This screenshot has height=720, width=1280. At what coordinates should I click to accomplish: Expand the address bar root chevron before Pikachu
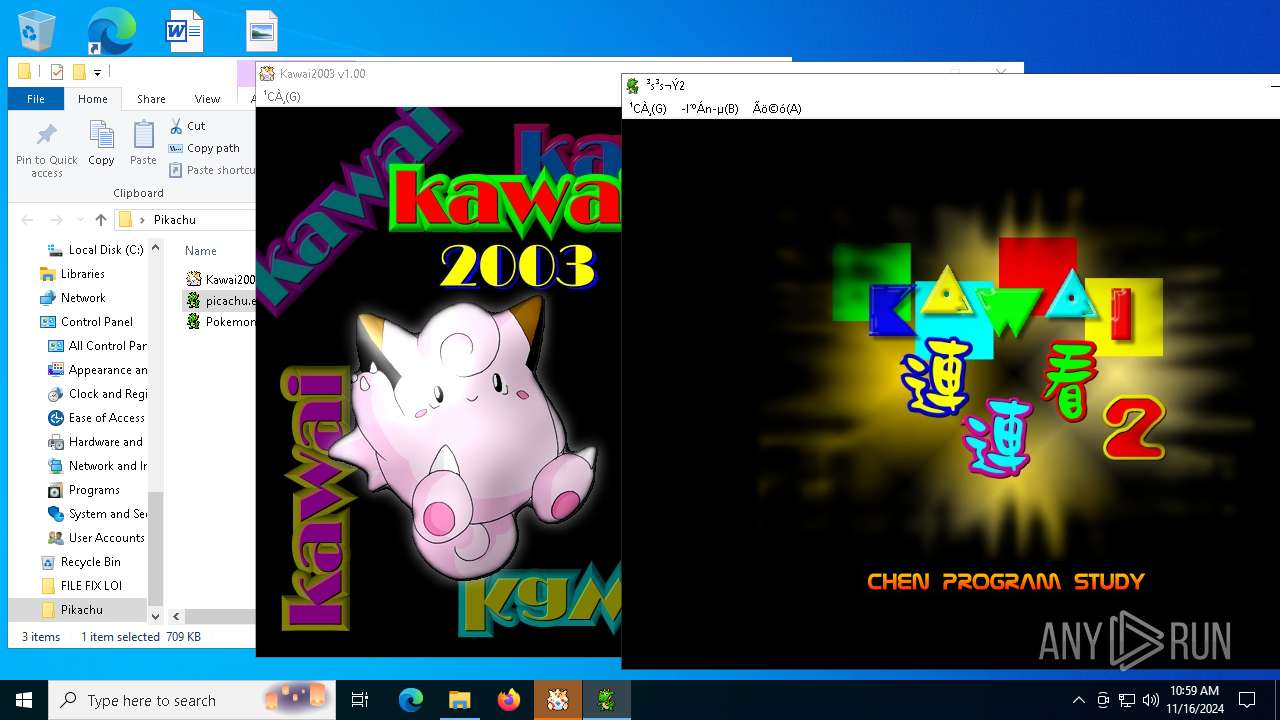coord(143,220)
